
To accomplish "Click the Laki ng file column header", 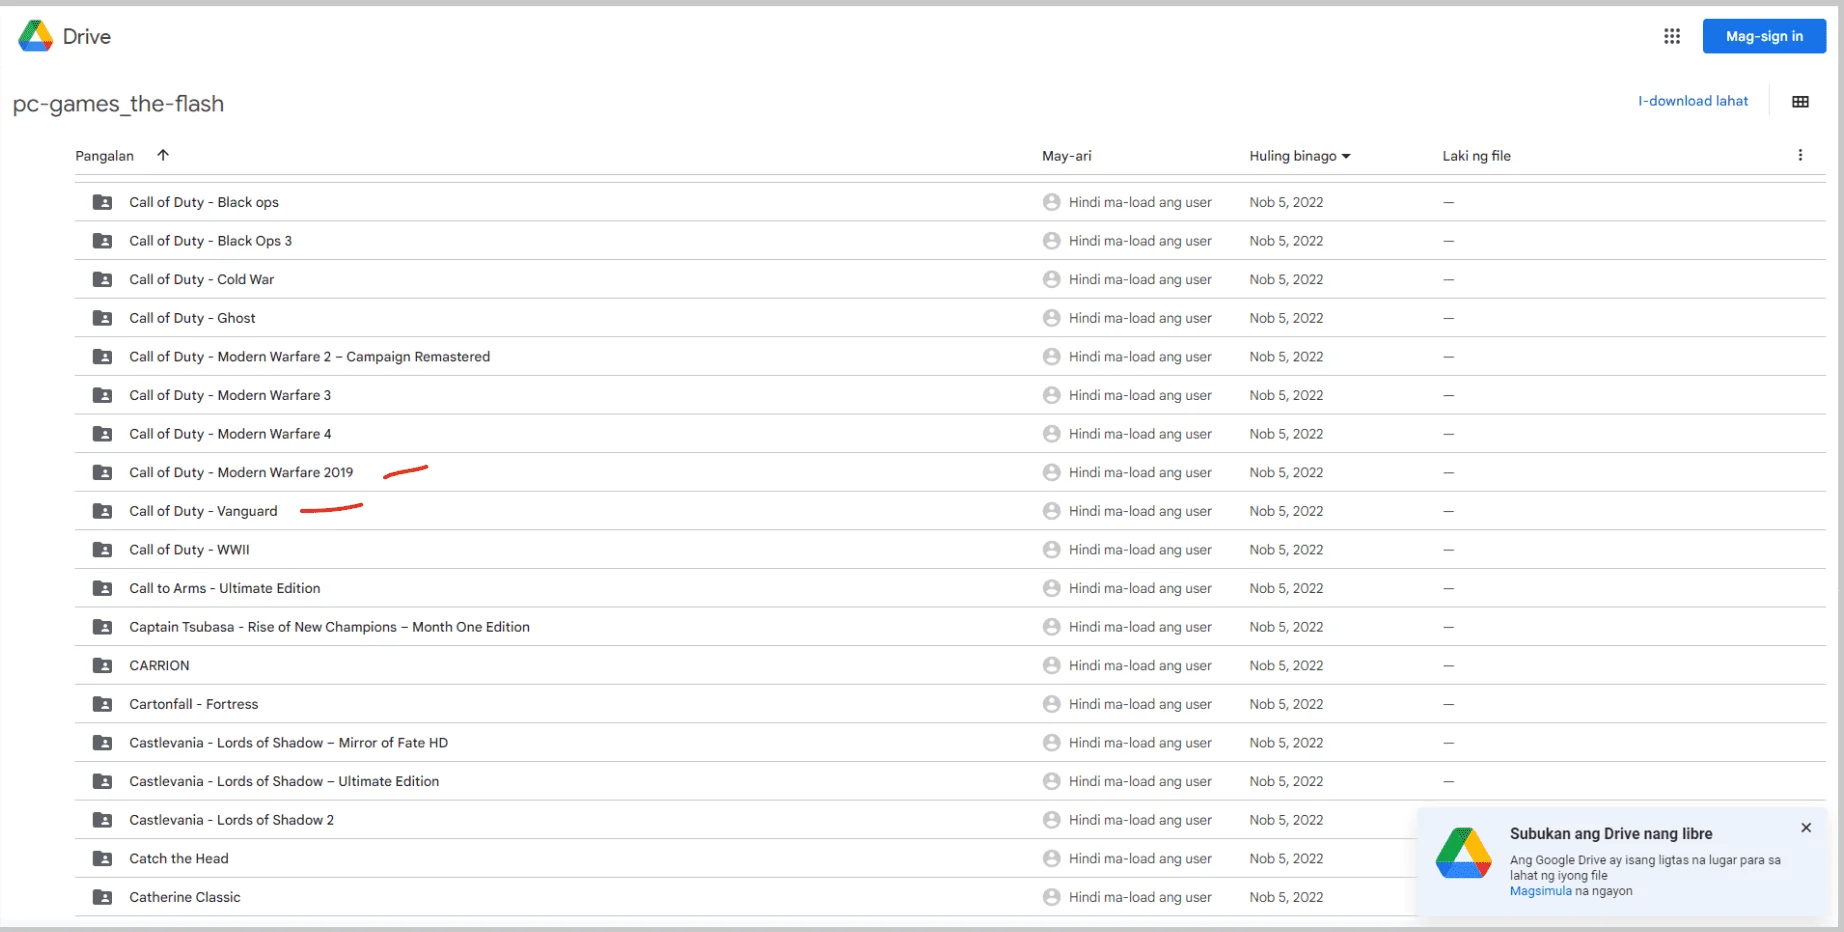I will pyautogui.click(x=1476, y=156).
